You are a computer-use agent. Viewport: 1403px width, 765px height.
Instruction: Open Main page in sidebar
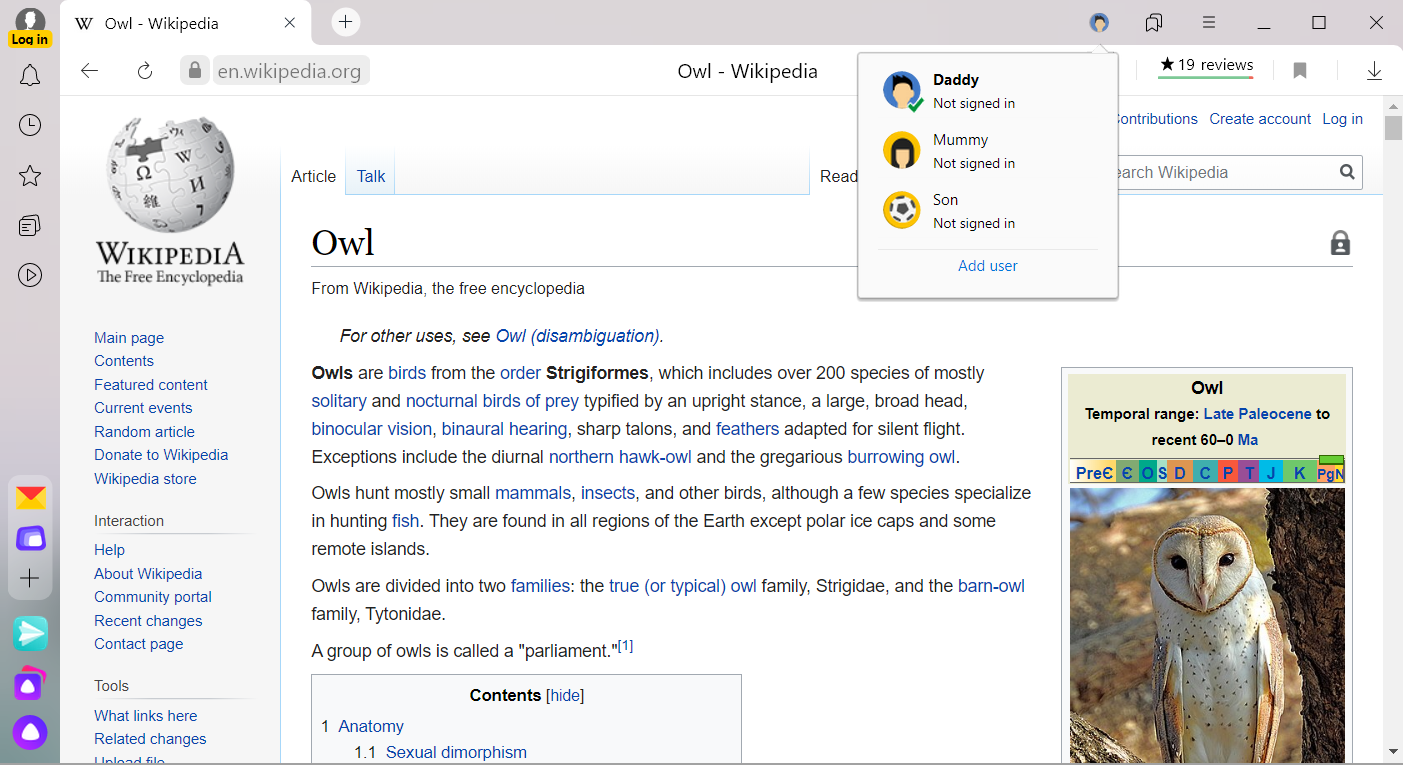[x=129, y=338]
